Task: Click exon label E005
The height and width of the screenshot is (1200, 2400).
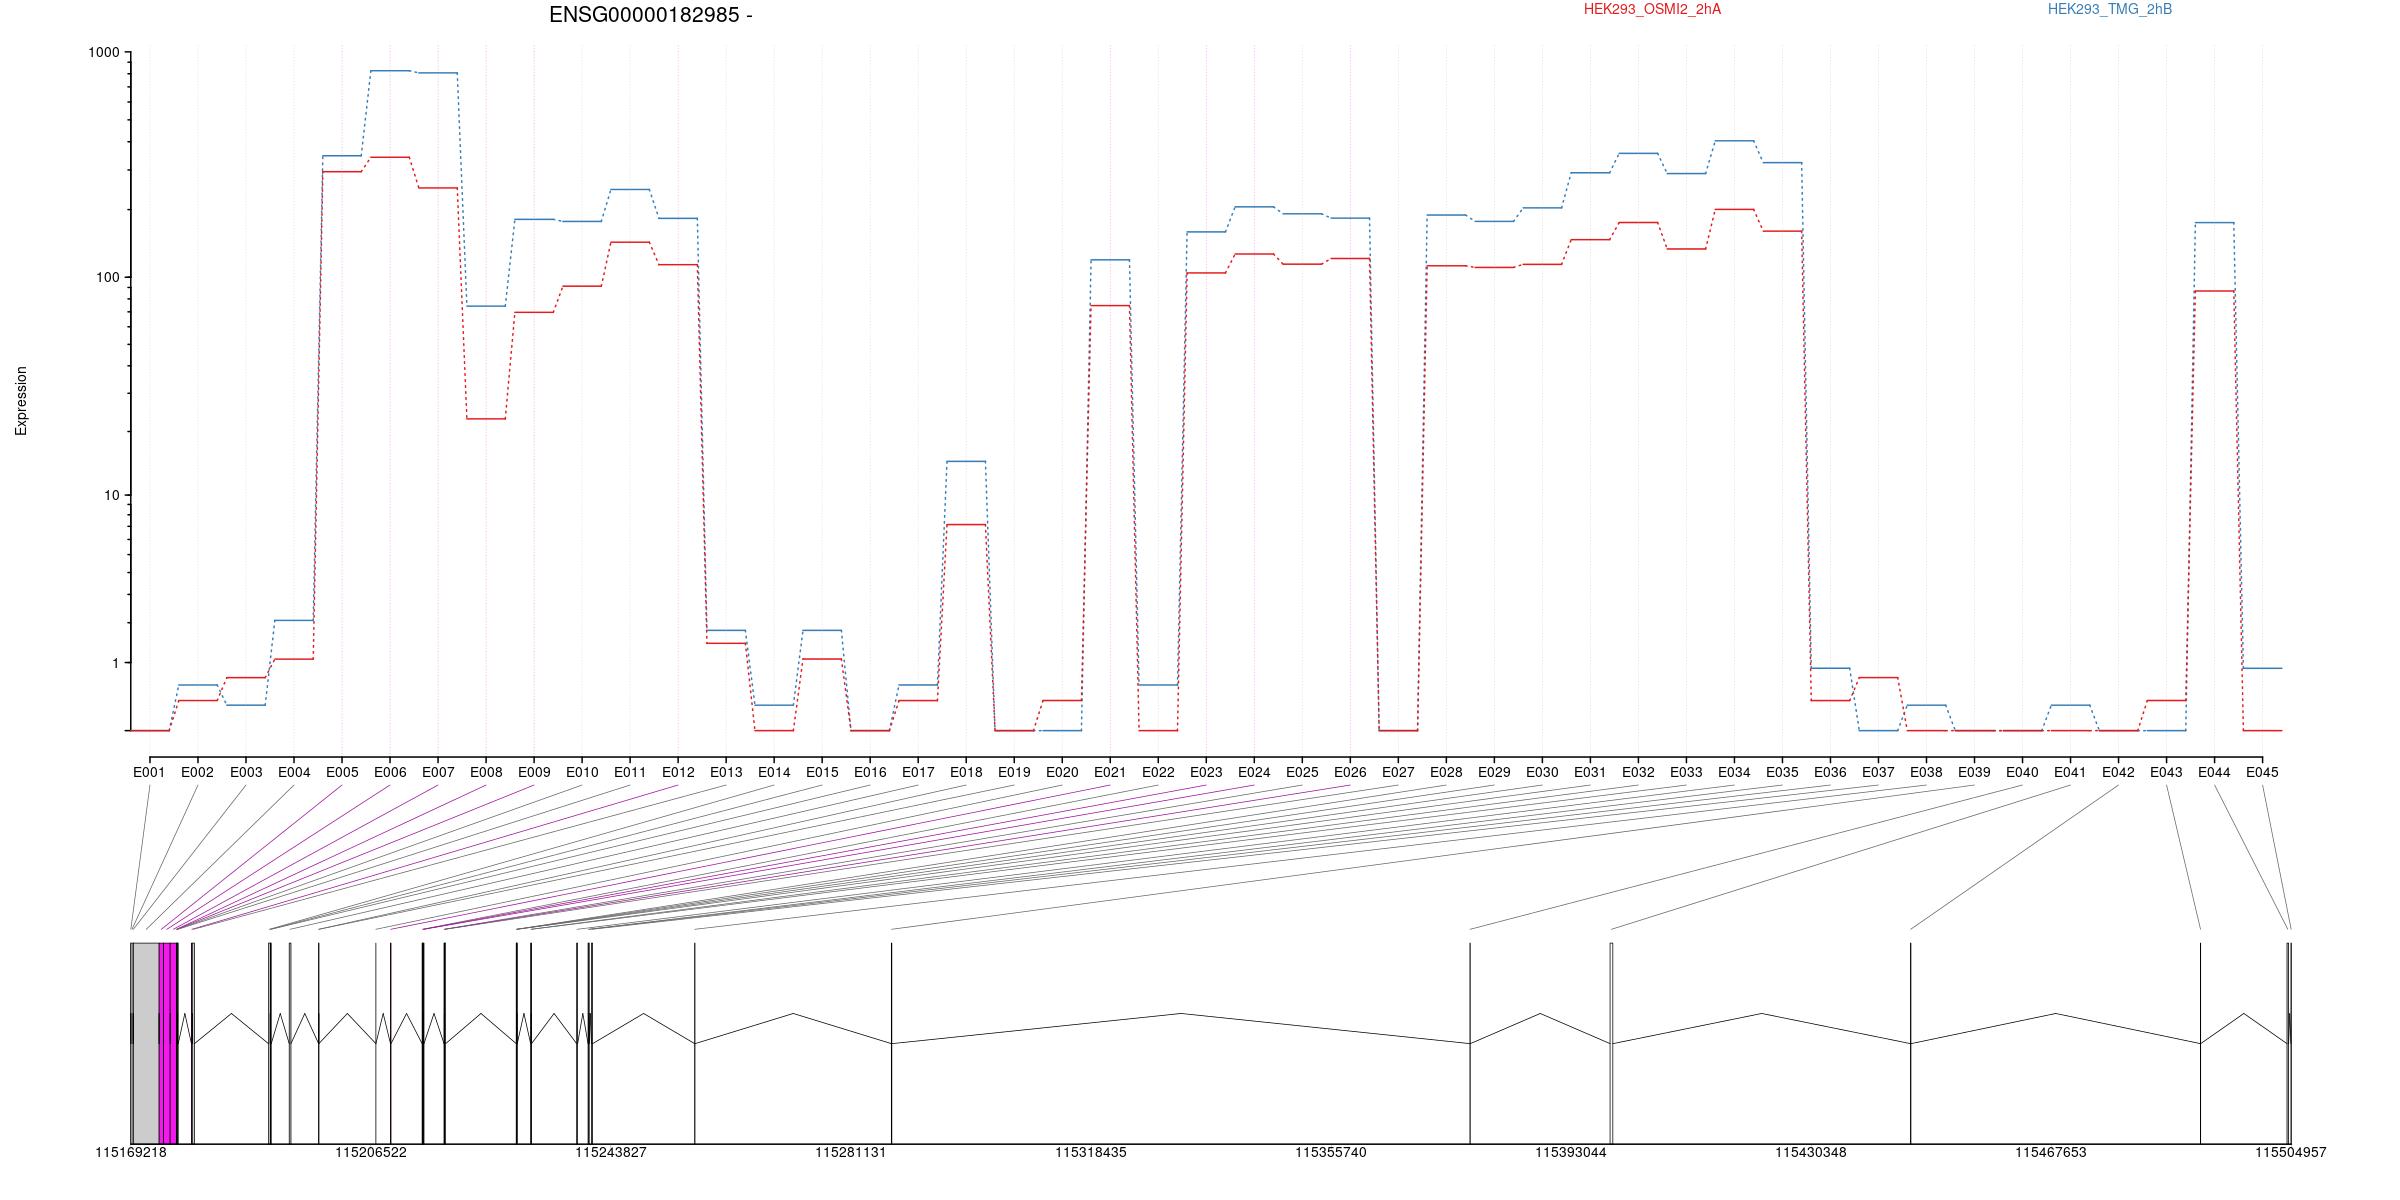Action: click(x=342, y=772)
